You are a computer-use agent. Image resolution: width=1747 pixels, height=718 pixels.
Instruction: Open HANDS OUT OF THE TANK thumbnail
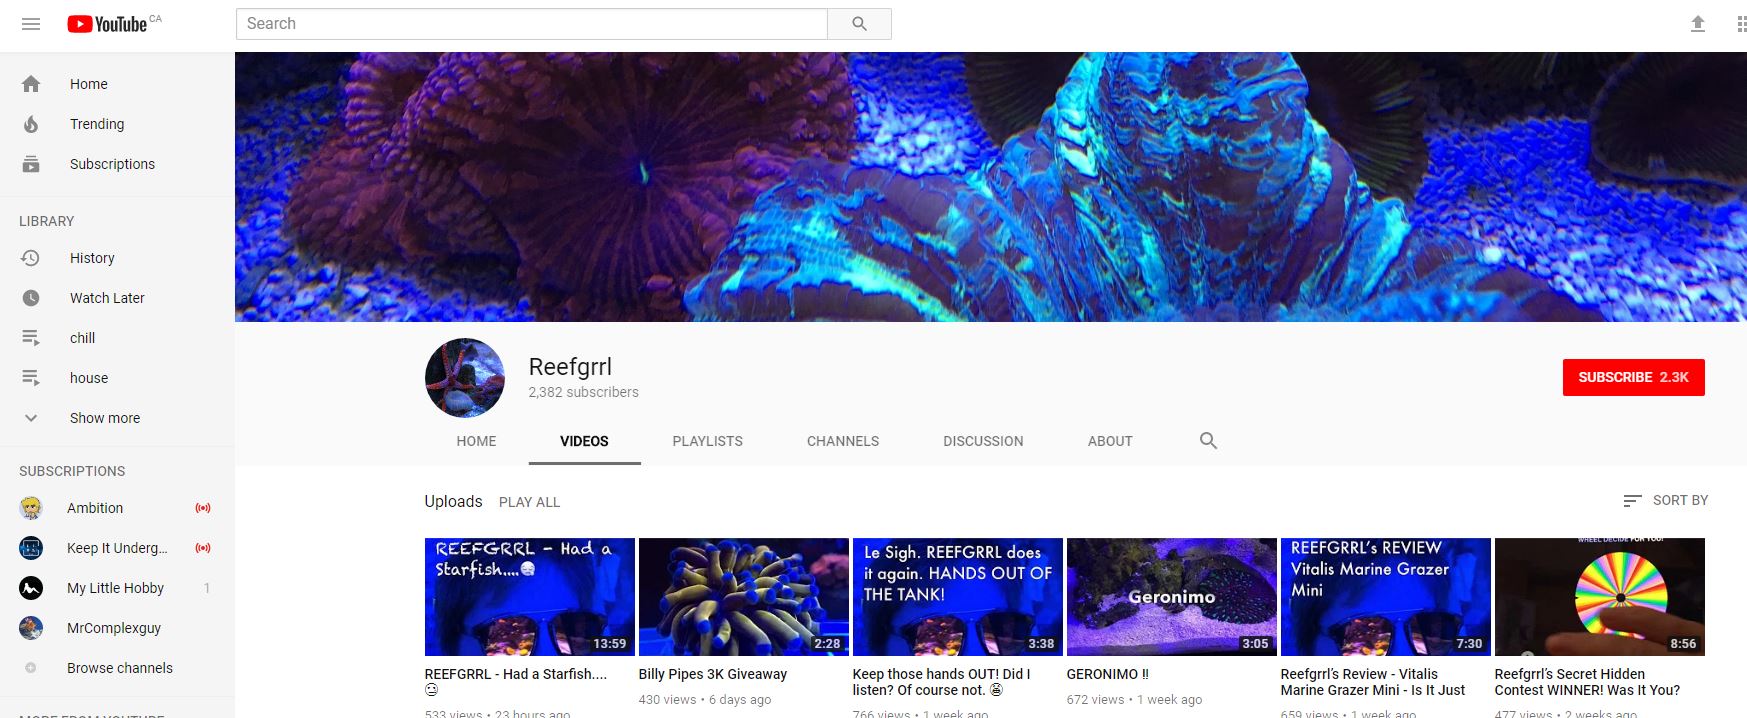pyautogui.click(x=958, y=597)
